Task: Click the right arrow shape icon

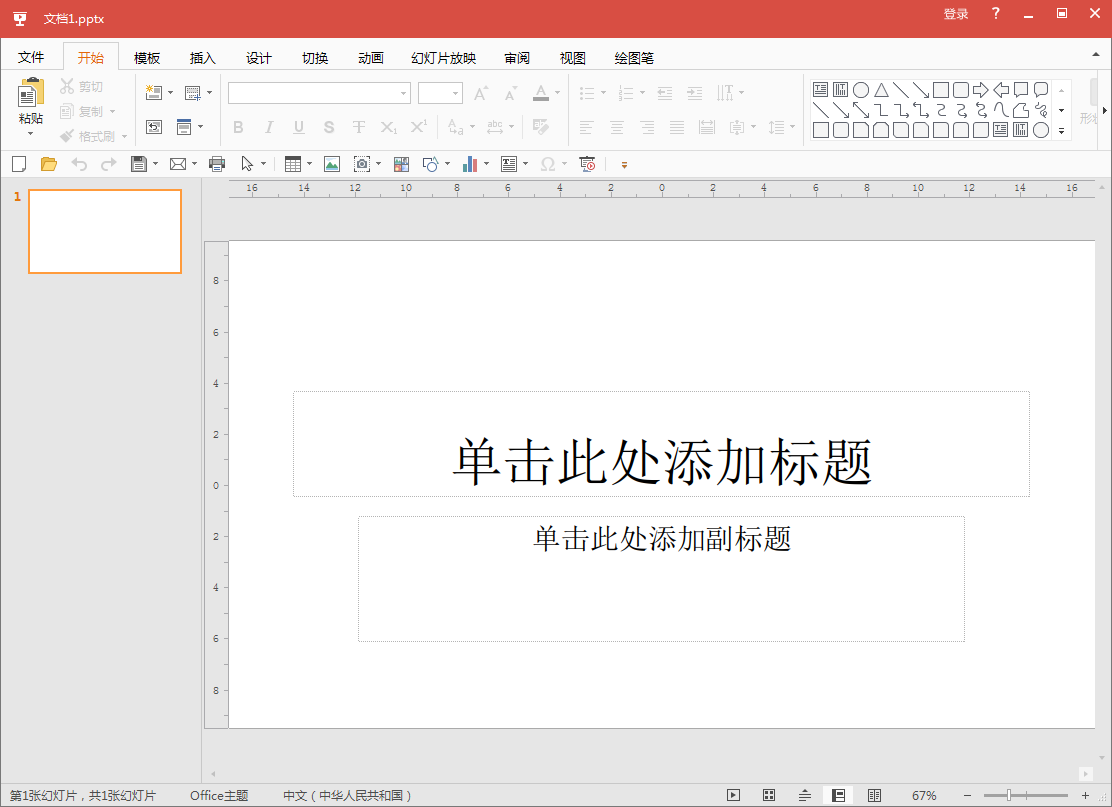Action: coord(980,90)
